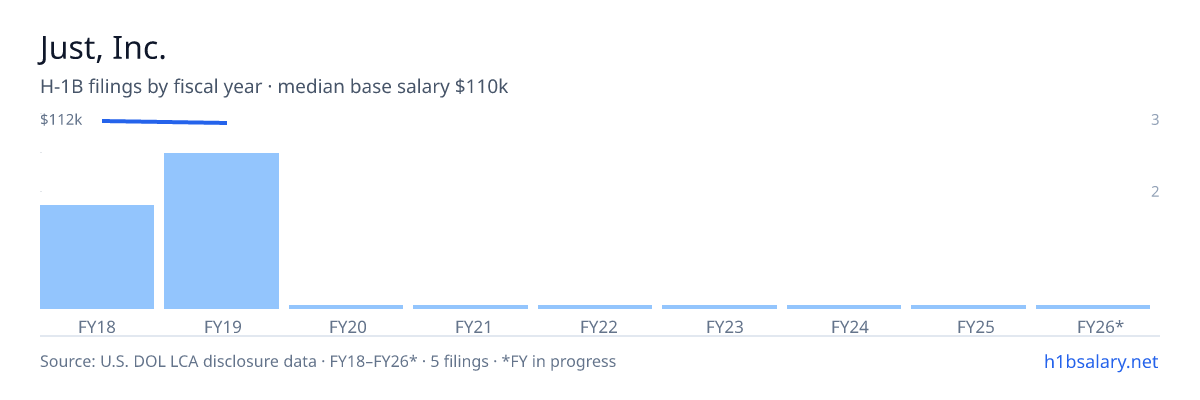Screen dimensions: 1200x400
Task: Click the FY26* bar
Action: click(x=1093, y=307)
